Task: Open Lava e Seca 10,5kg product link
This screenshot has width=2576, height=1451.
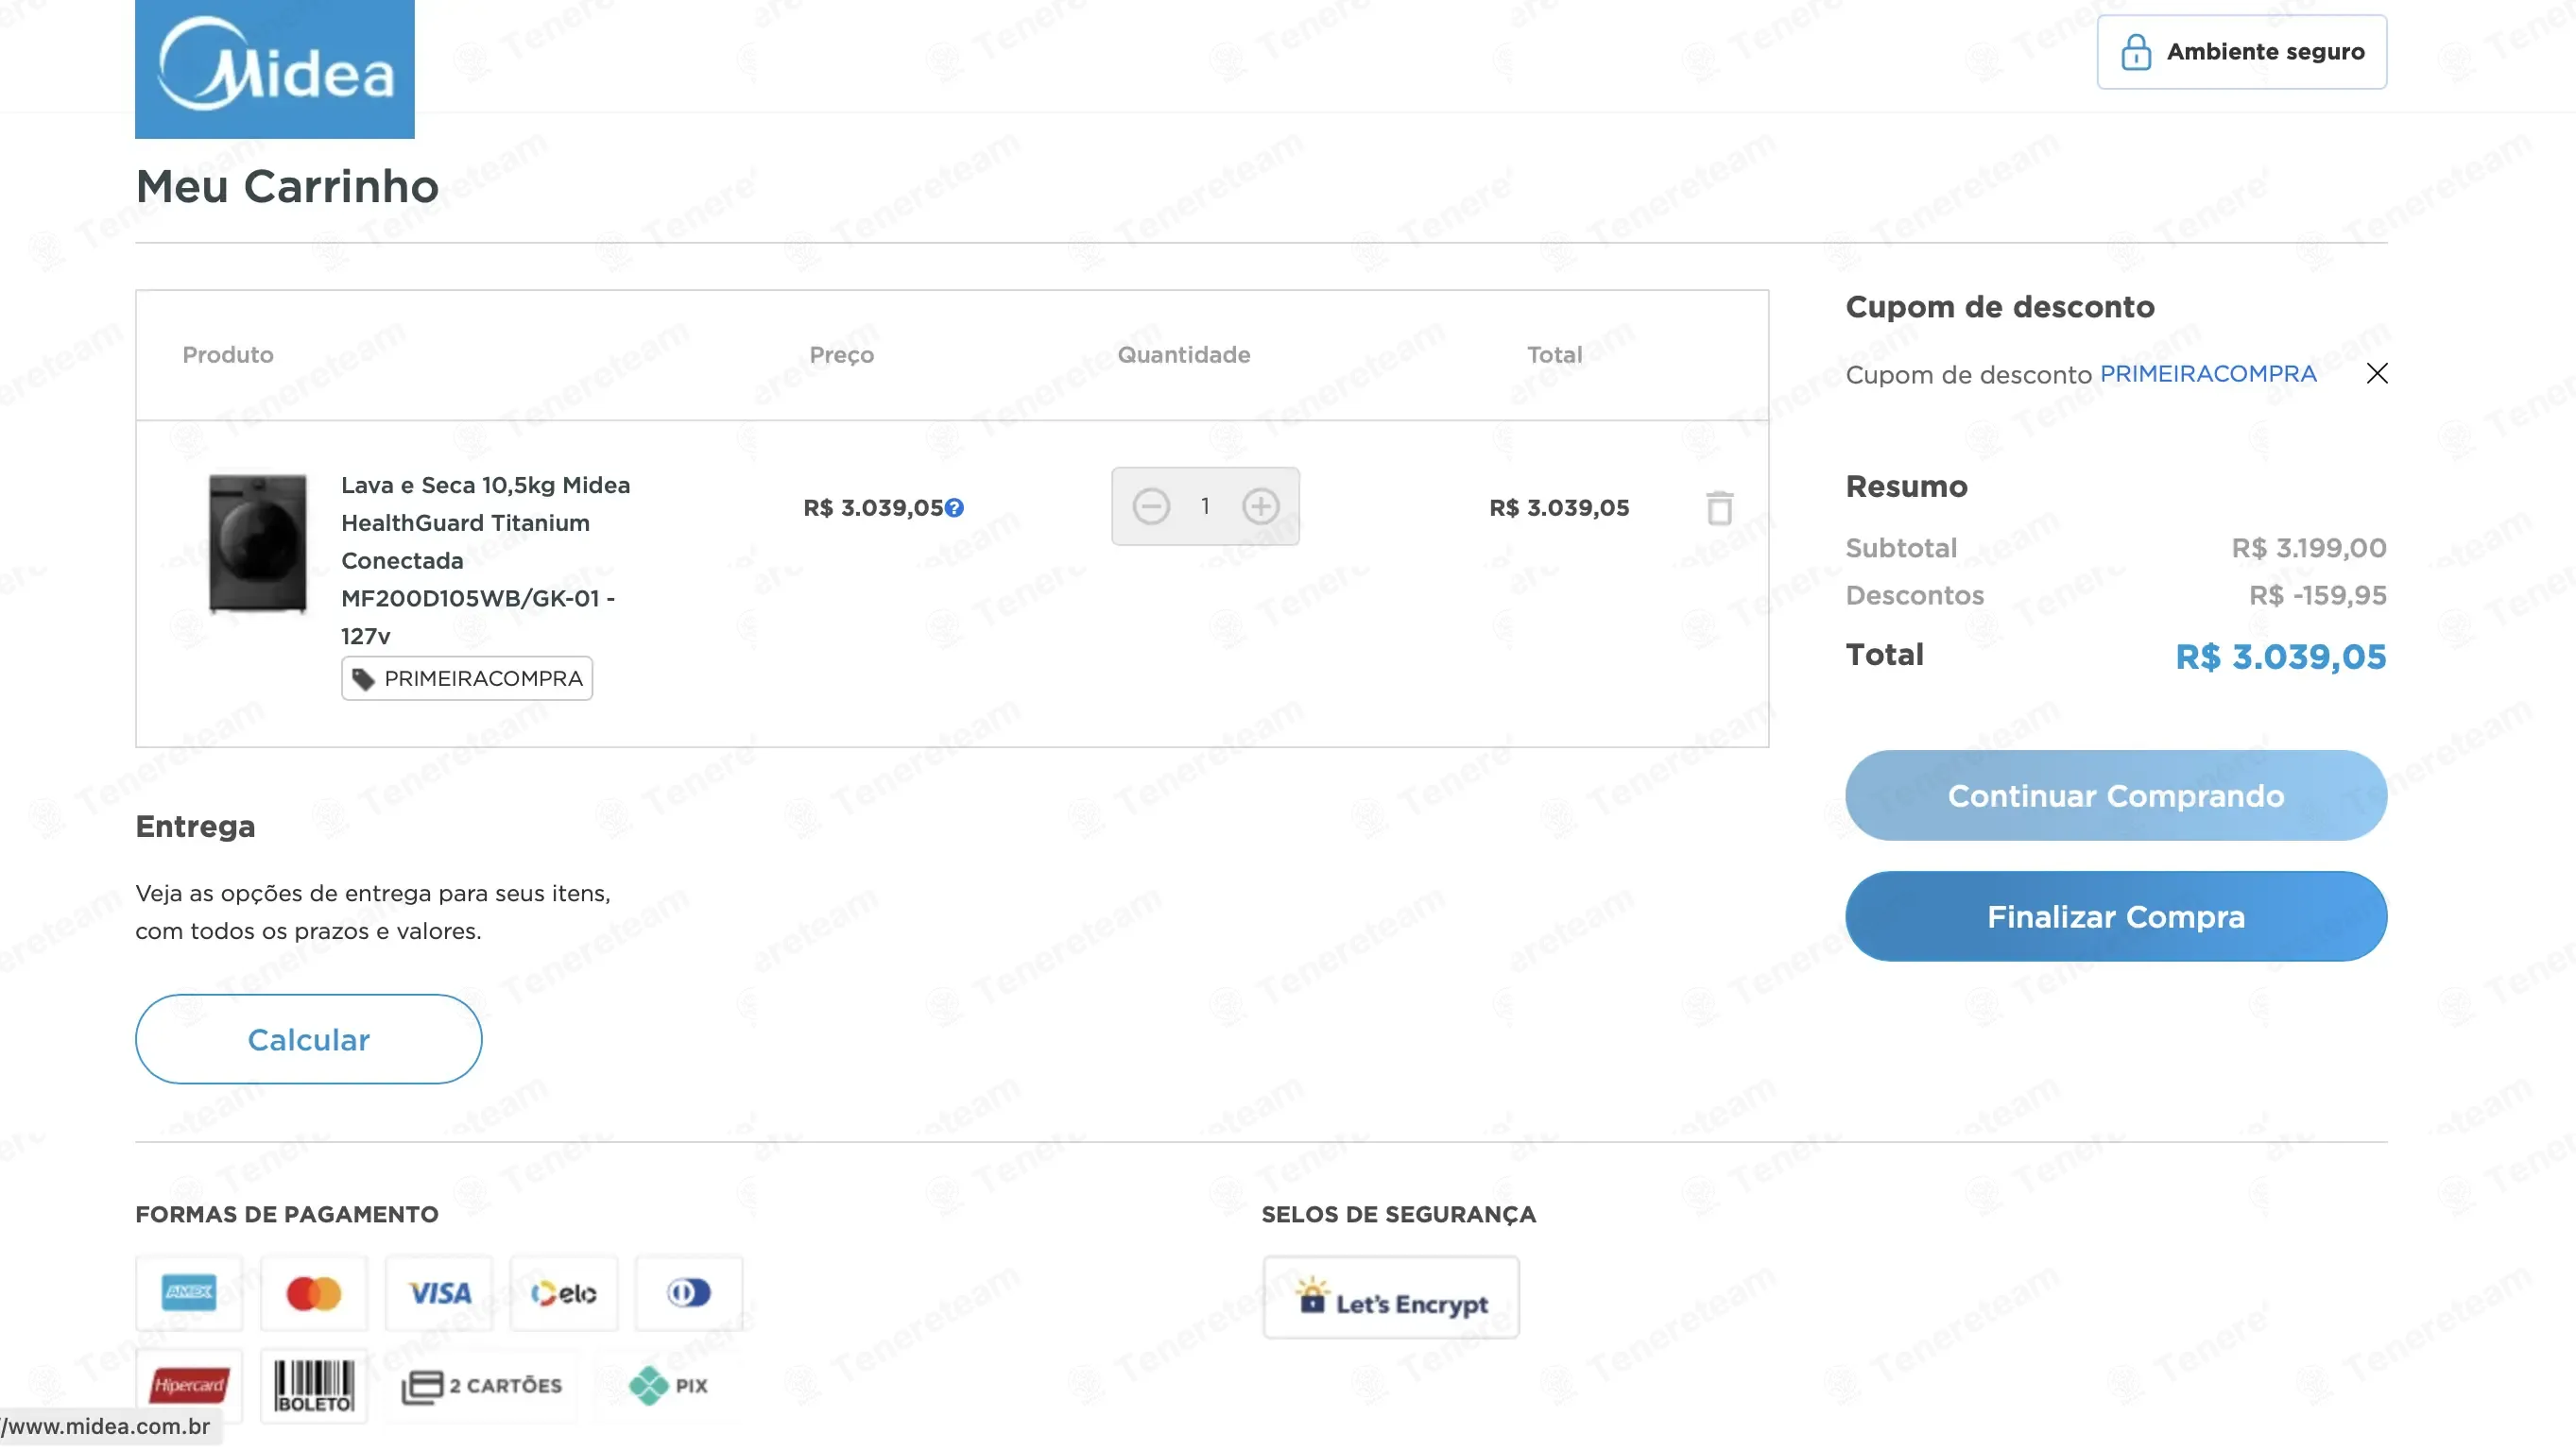Action: pyautogui.click(x=486, y=561)
